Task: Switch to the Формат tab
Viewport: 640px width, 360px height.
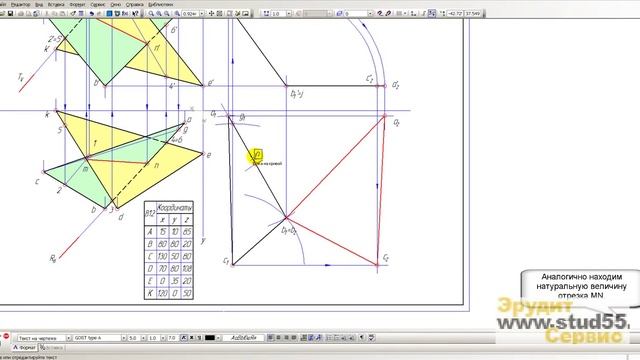Action: click(25, 347)
